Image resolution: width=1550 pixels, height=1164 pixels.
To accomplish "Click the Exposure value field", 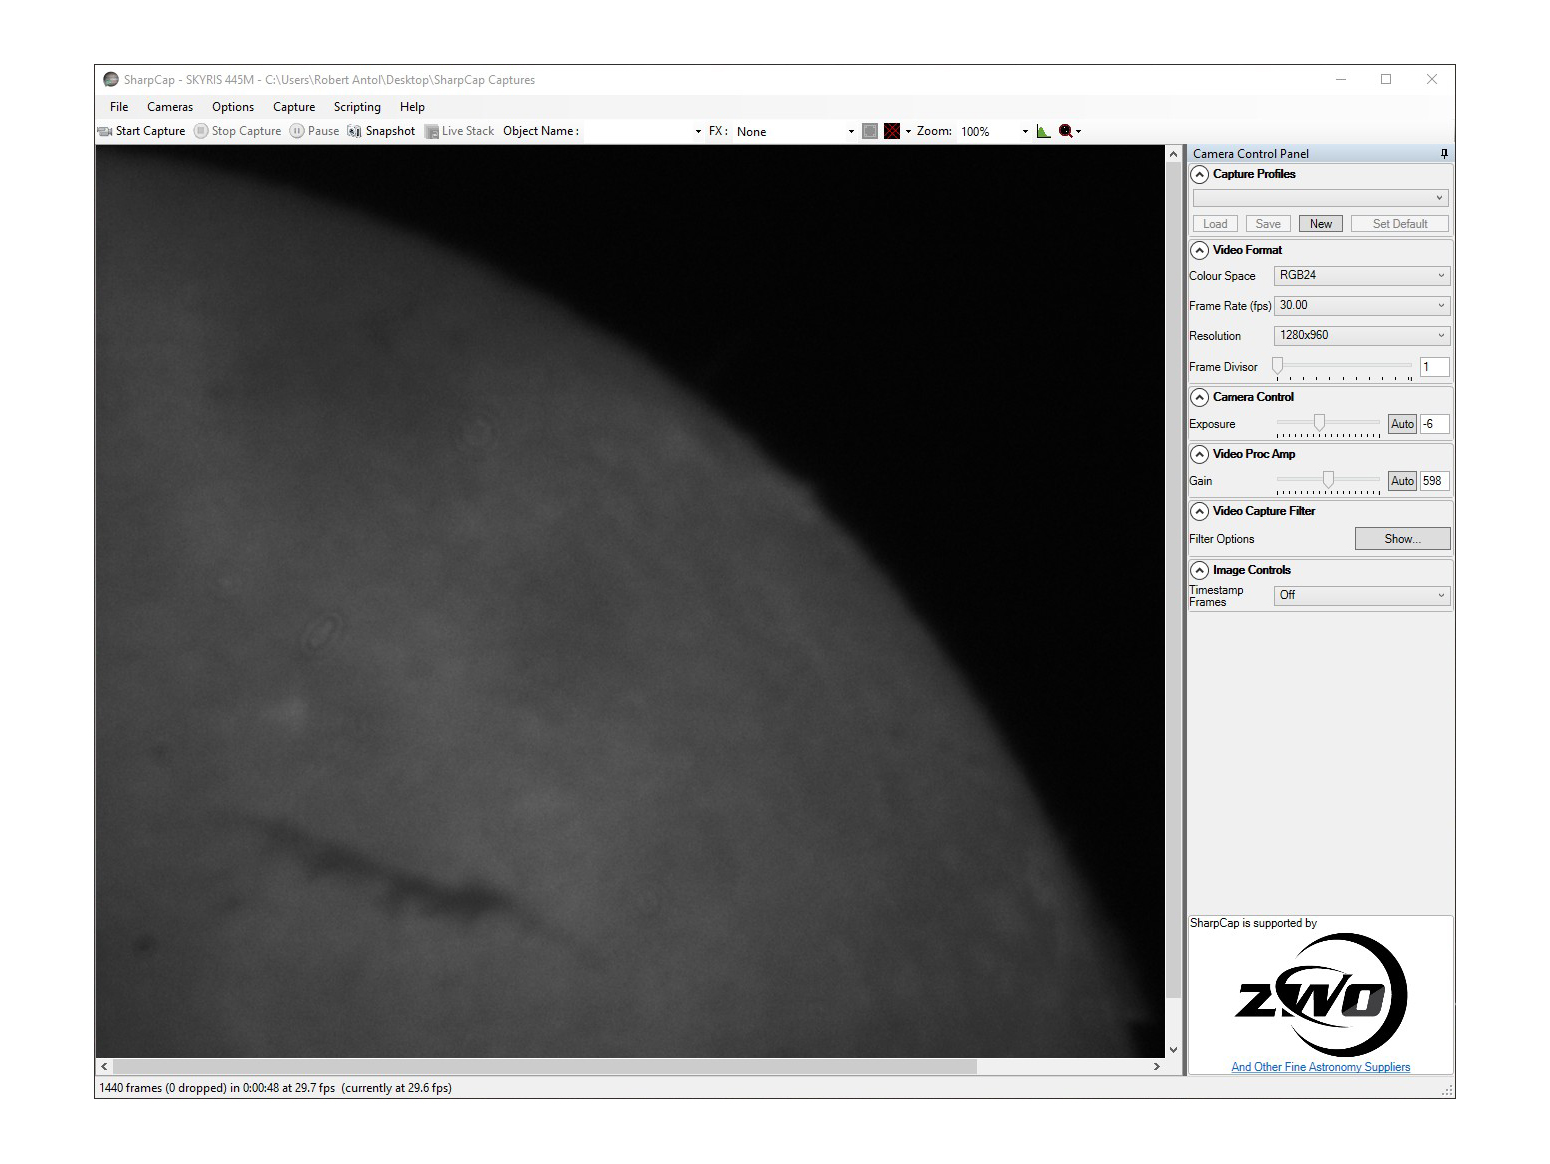I will [x=1435, y=424].
